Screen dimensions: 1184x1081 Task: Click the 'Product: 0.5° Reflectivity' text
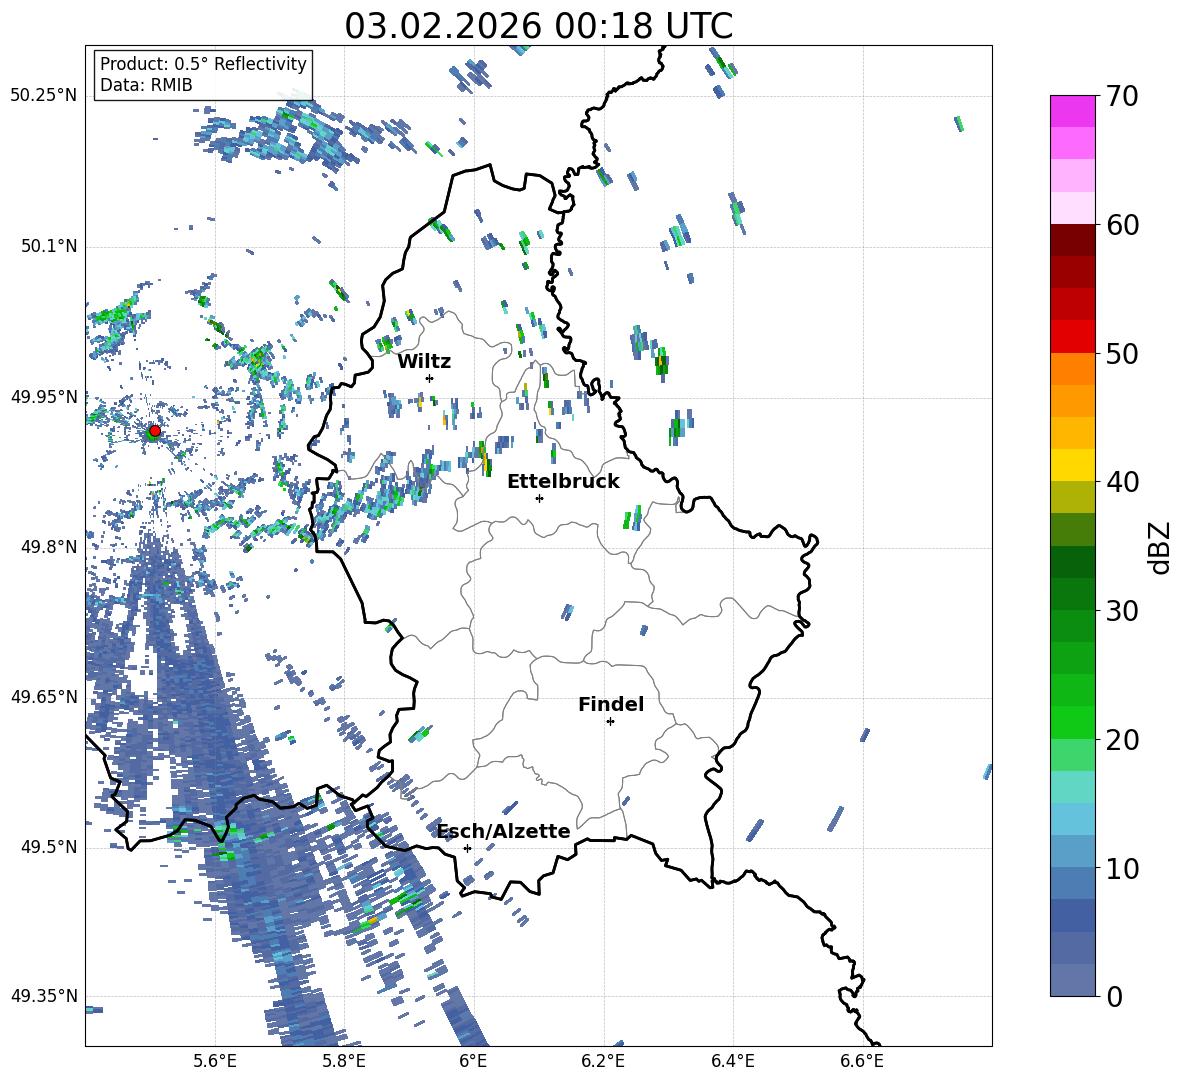click(203, 64)
